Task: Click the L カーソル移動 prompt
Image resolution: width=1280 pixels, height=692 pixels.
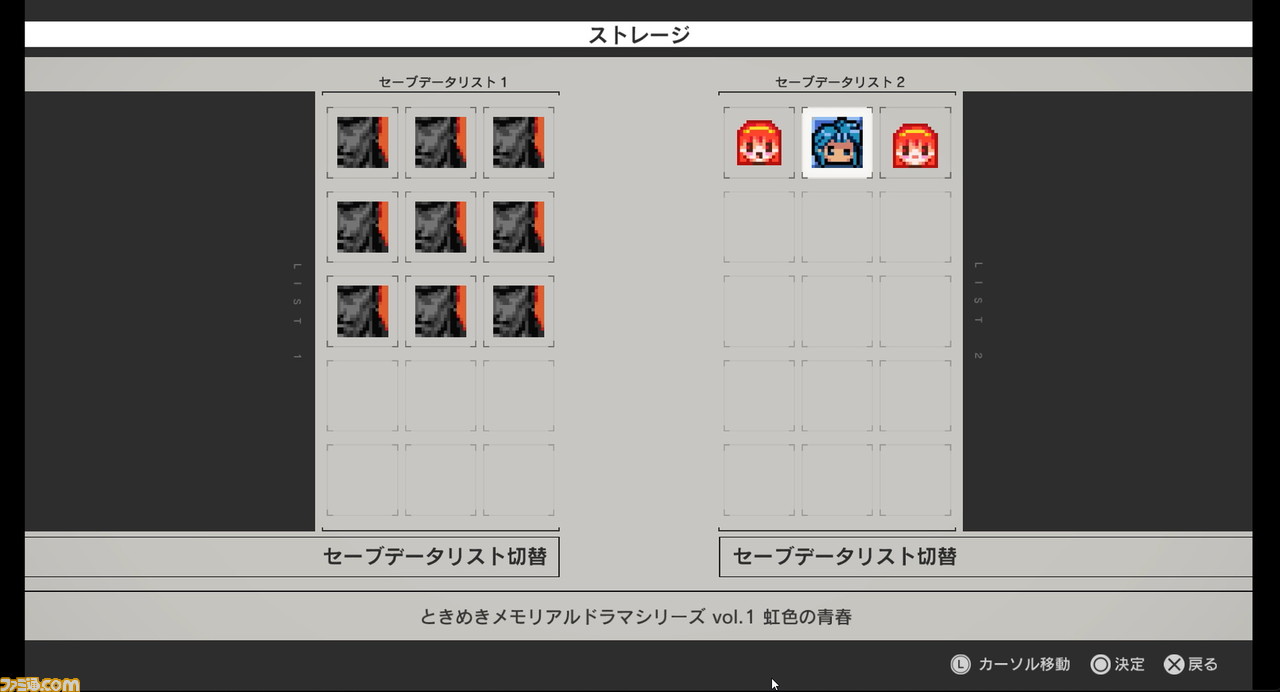Action: pyautogui.click(x=1010, y=664)
